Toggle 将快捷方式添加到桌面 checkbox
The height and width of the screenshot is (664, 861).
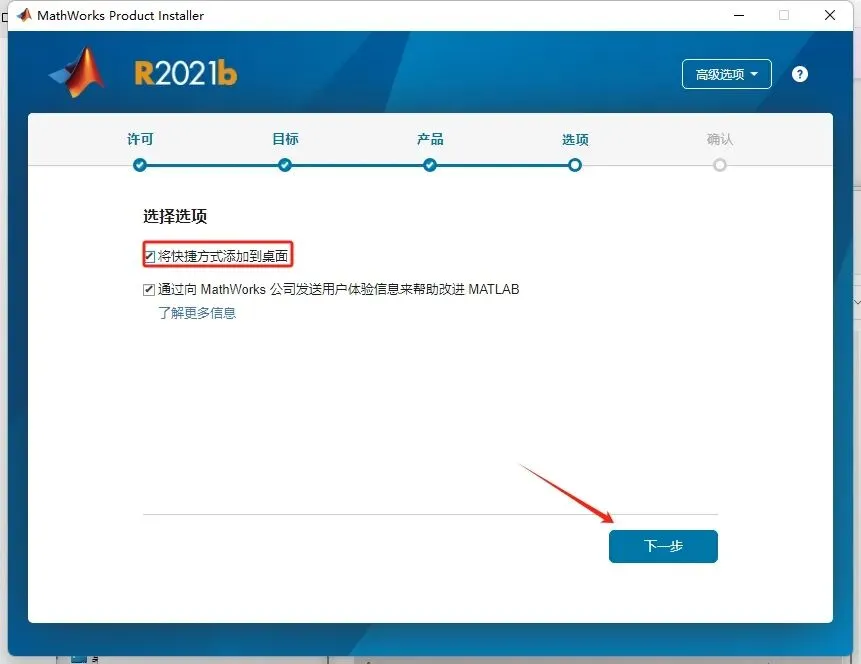(x=149, y=256)
